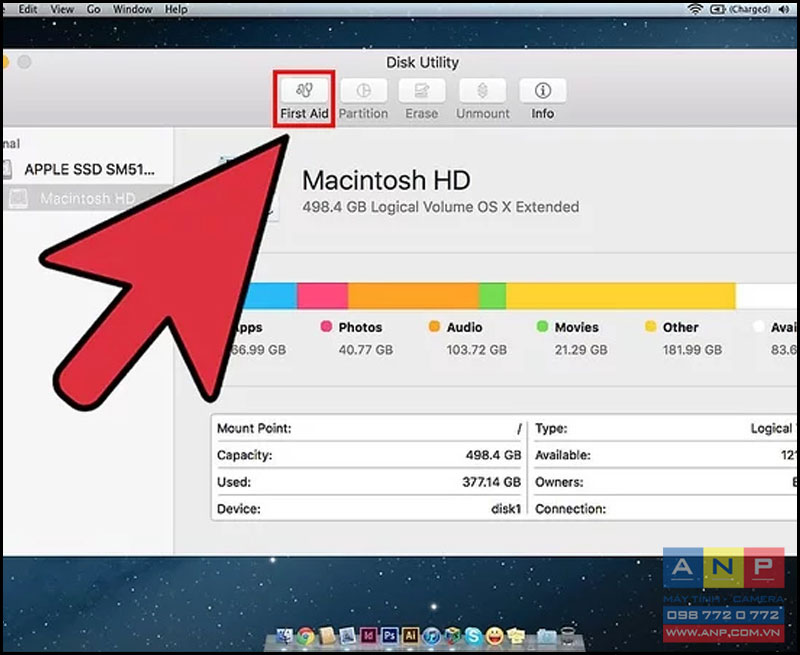
Task: Launch Google Chrome from the dock
Action: (306, 636)
